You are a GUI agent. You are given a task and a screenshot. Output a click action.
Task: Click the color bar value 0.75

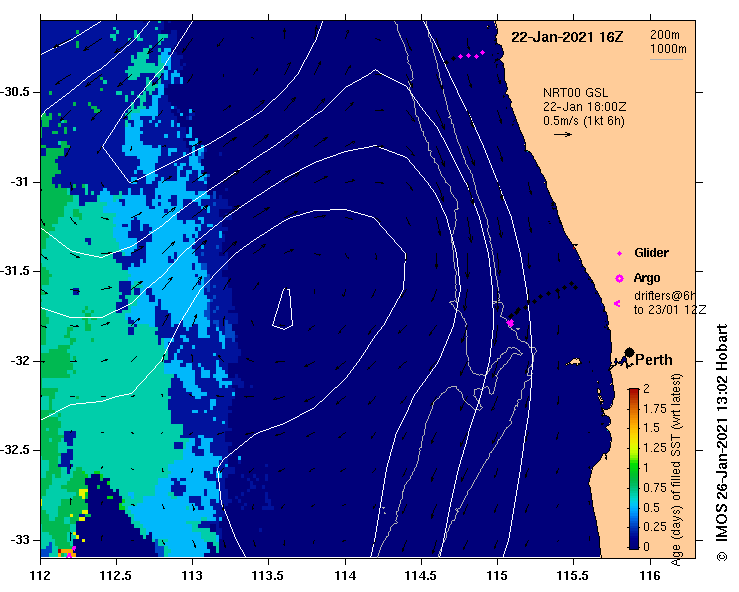click(655, 488)
